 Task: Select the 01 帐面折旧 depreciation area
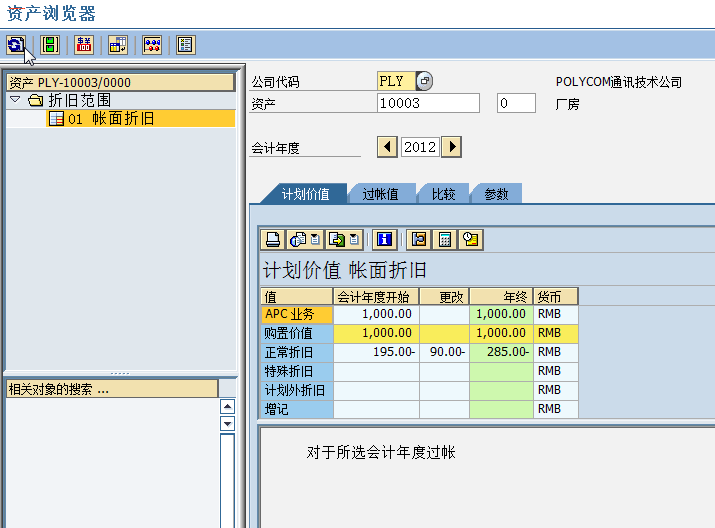(x=141, y=119)
